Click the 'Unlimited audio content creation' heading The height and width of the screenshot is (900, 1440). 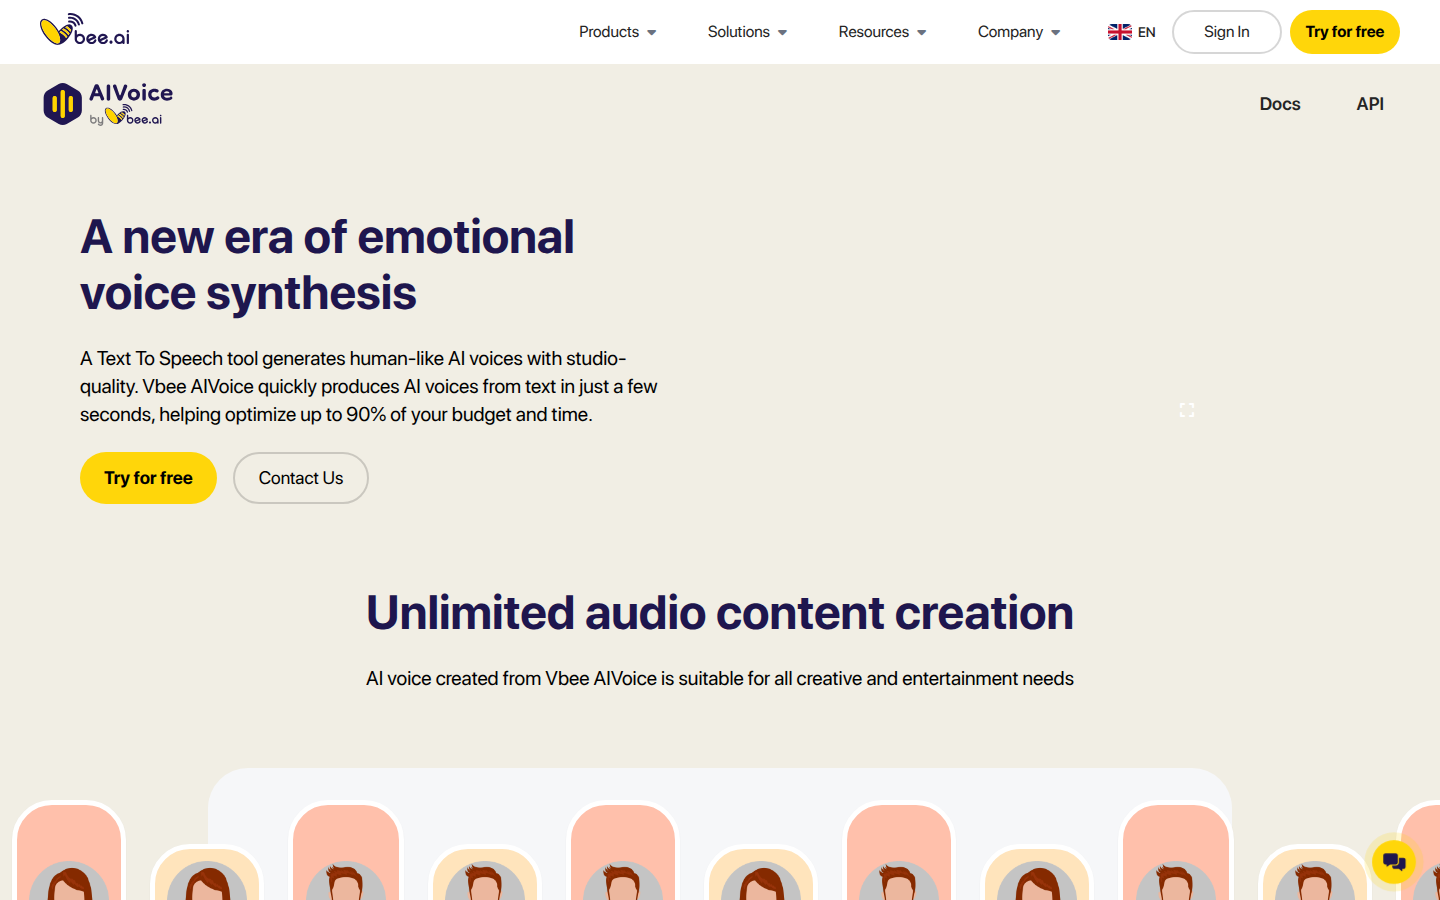(x=719, y=613)
